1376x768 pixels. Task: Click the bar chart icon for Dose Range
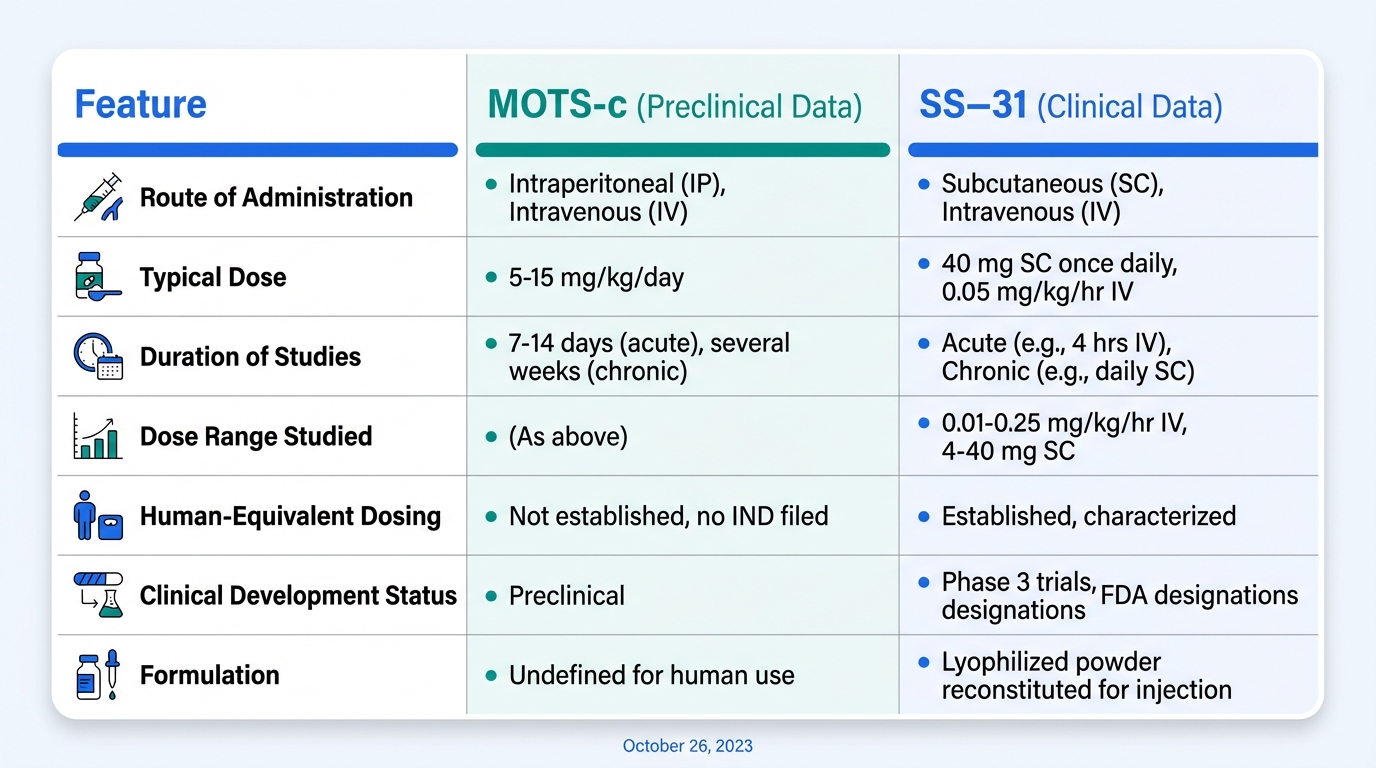click(x=98, y=436)
